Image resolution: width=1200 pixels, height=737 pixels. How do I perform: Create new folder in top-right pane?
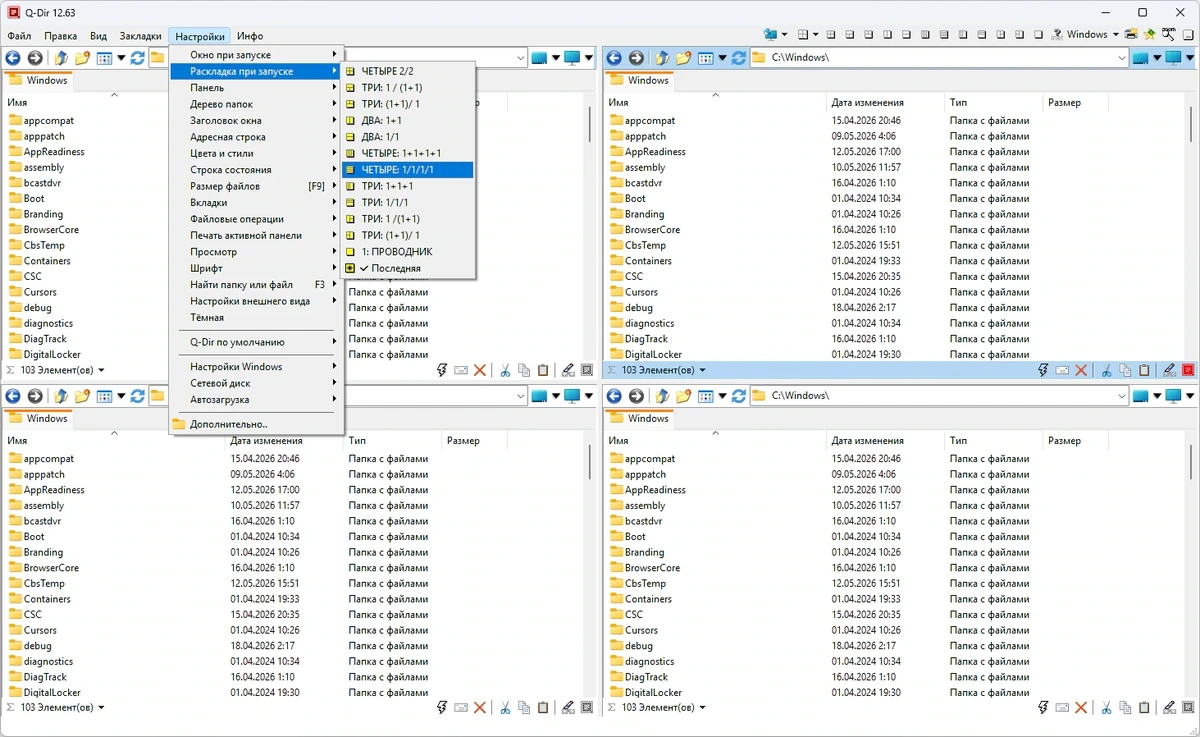click(x=683, y=58)
